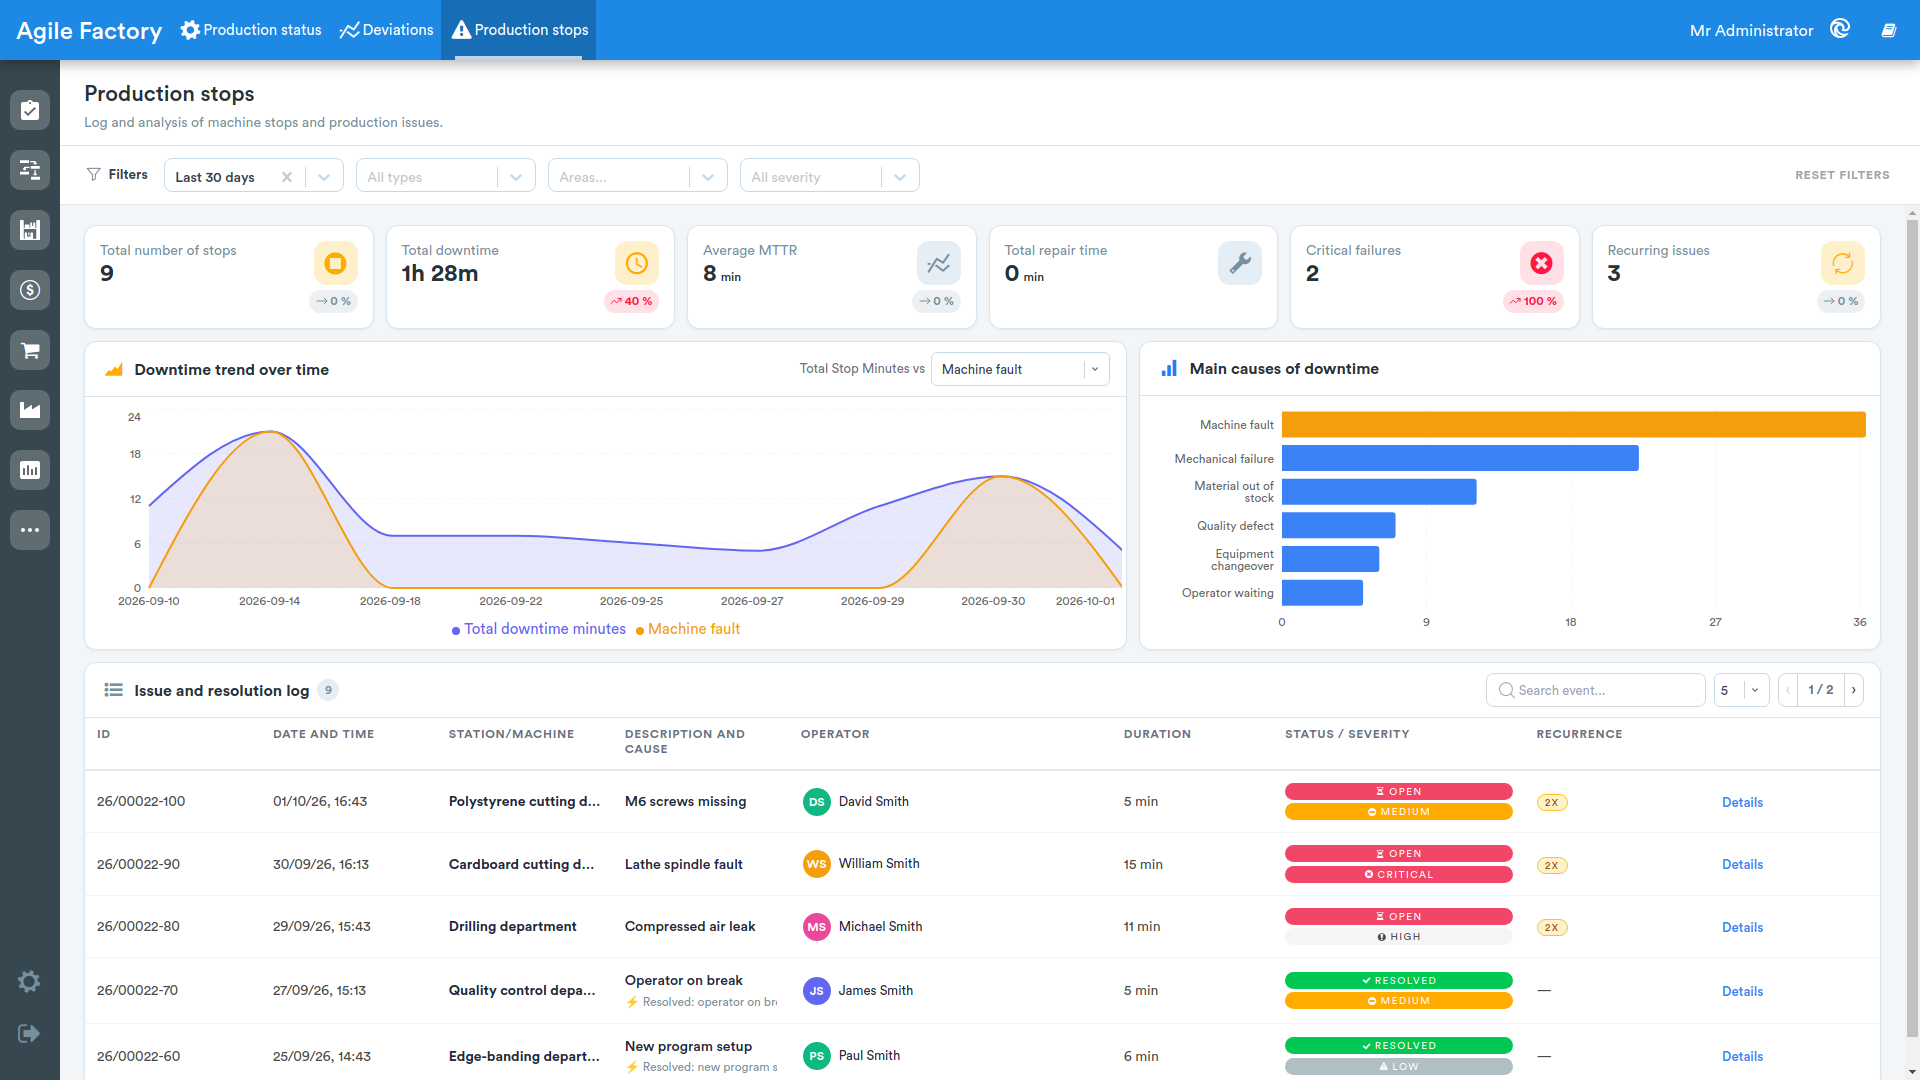This screenshot has height=1080, width=1920.
Task: Open the book documentation icon in header
Action: pos(1889,30)
